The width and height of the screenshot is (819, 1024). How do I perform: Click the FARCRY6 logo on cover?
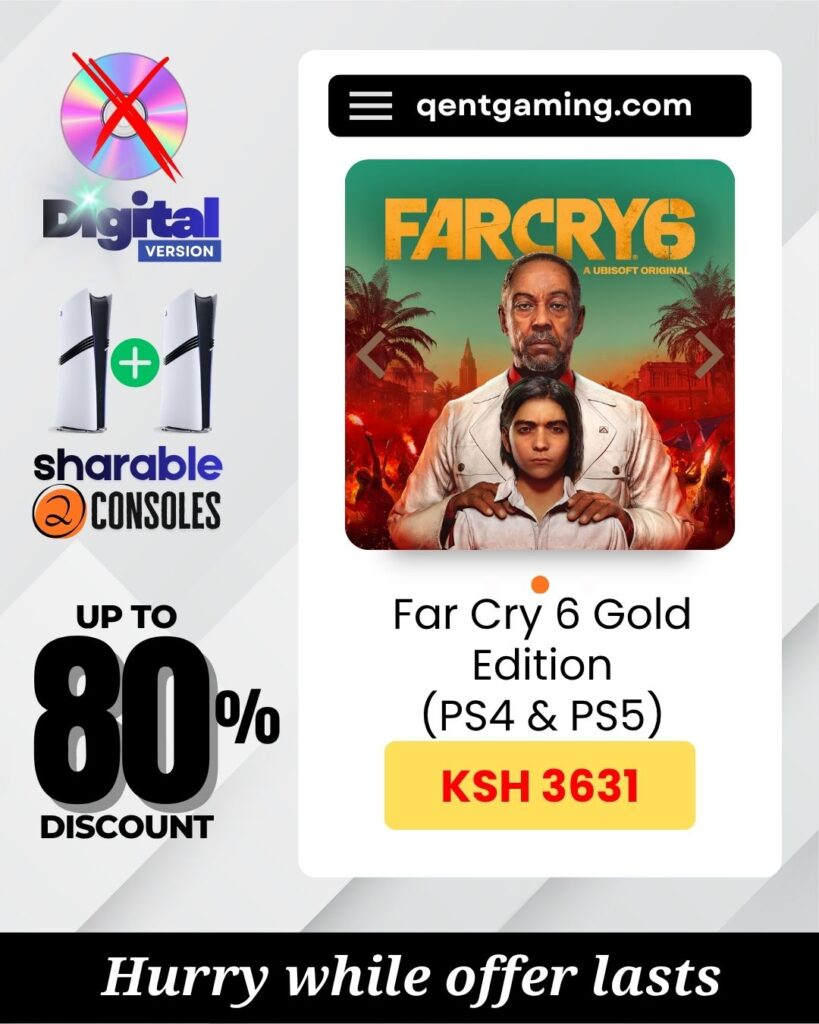[539, 230]
